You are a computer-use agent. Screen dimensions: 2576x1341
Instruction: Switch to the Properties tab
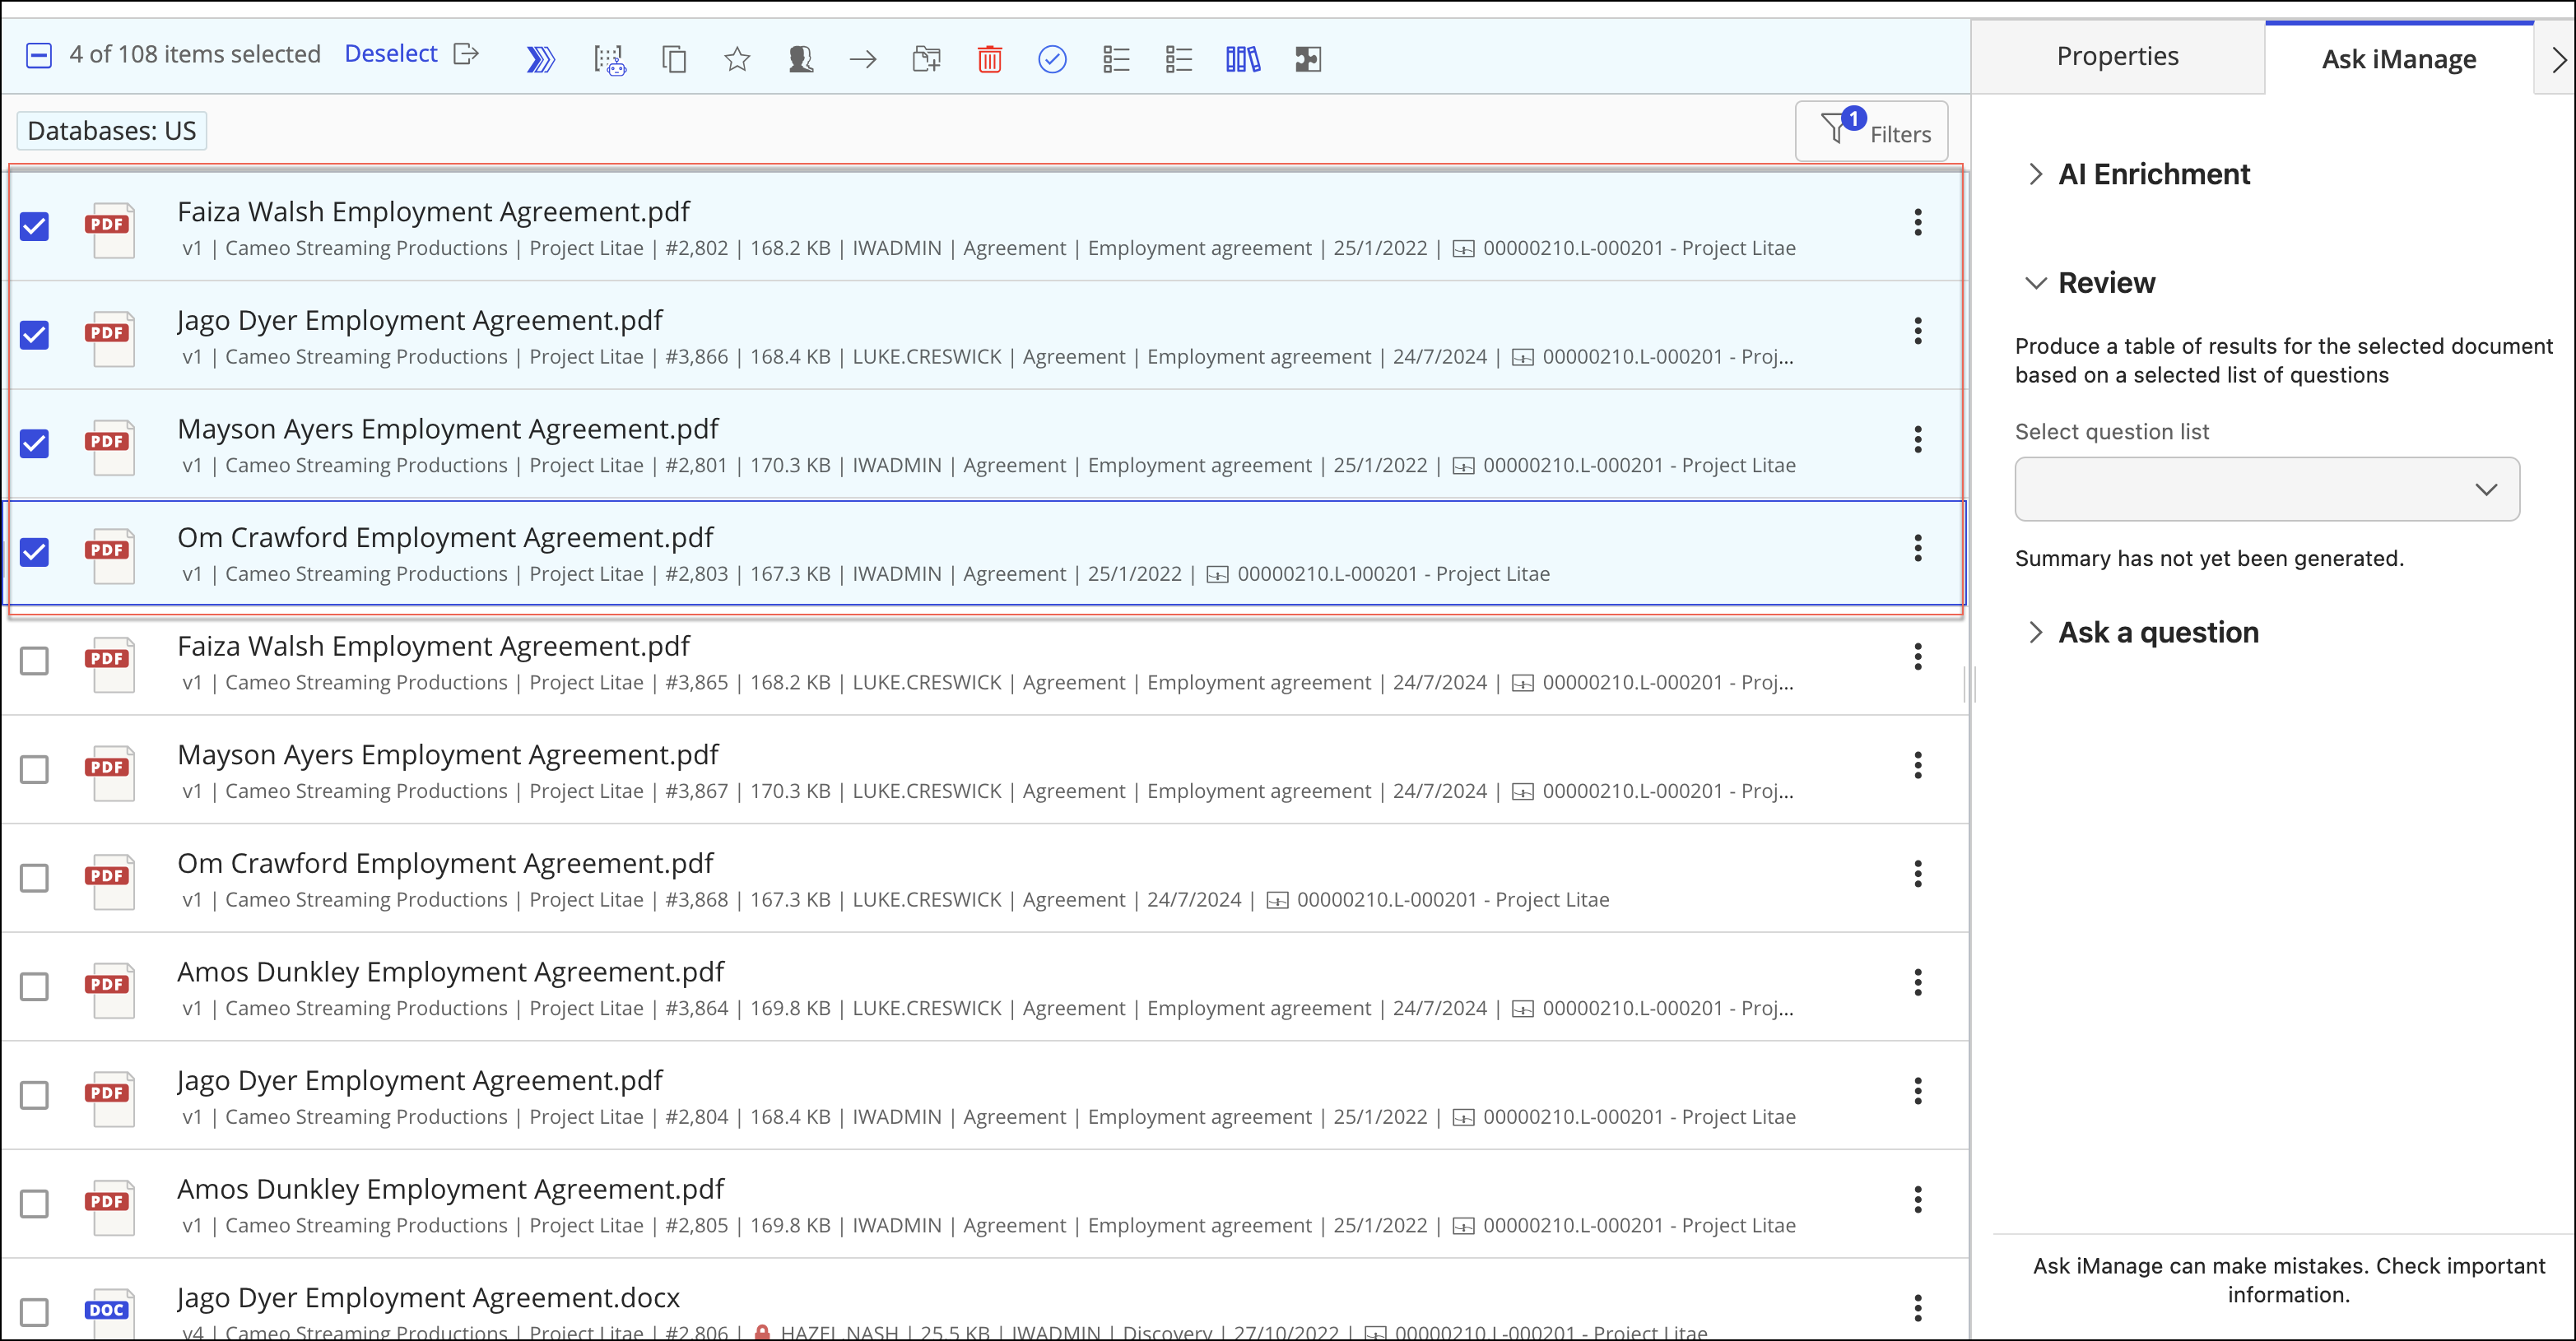(2118, 57)
